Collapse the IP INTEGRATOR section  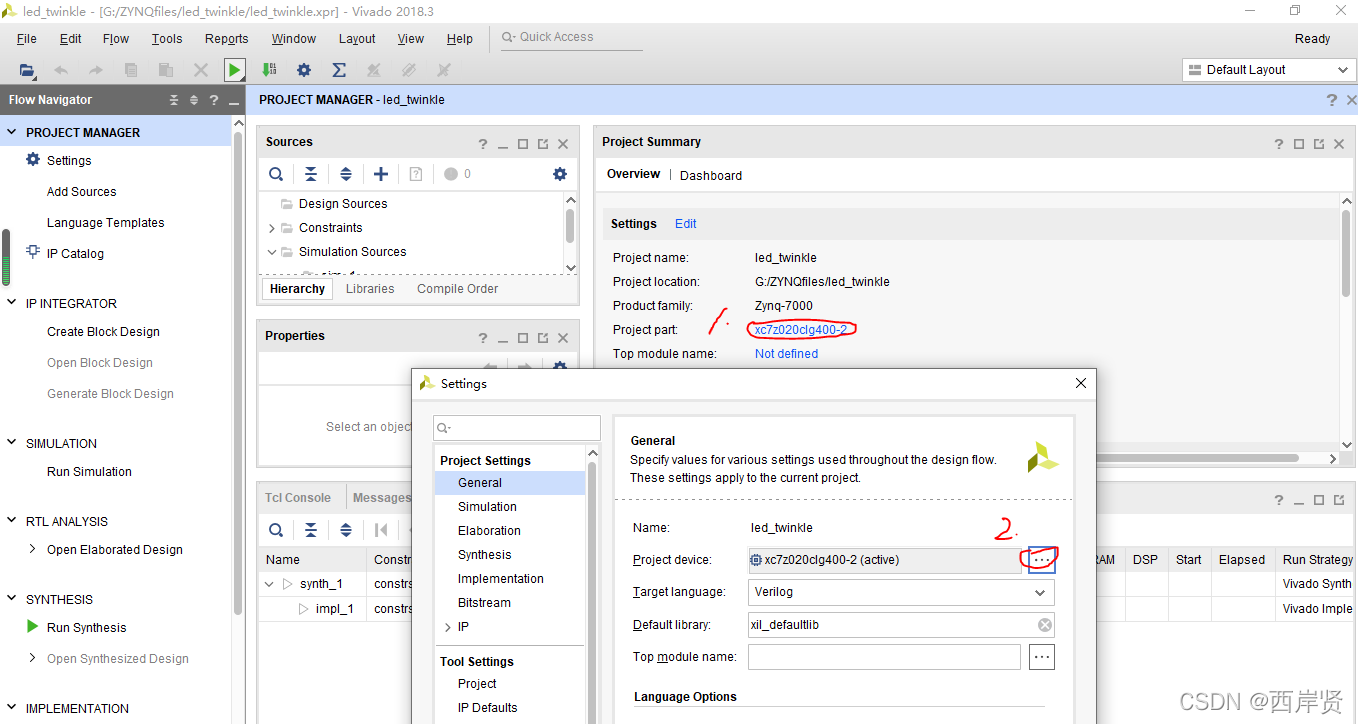(x=12, y=303)
